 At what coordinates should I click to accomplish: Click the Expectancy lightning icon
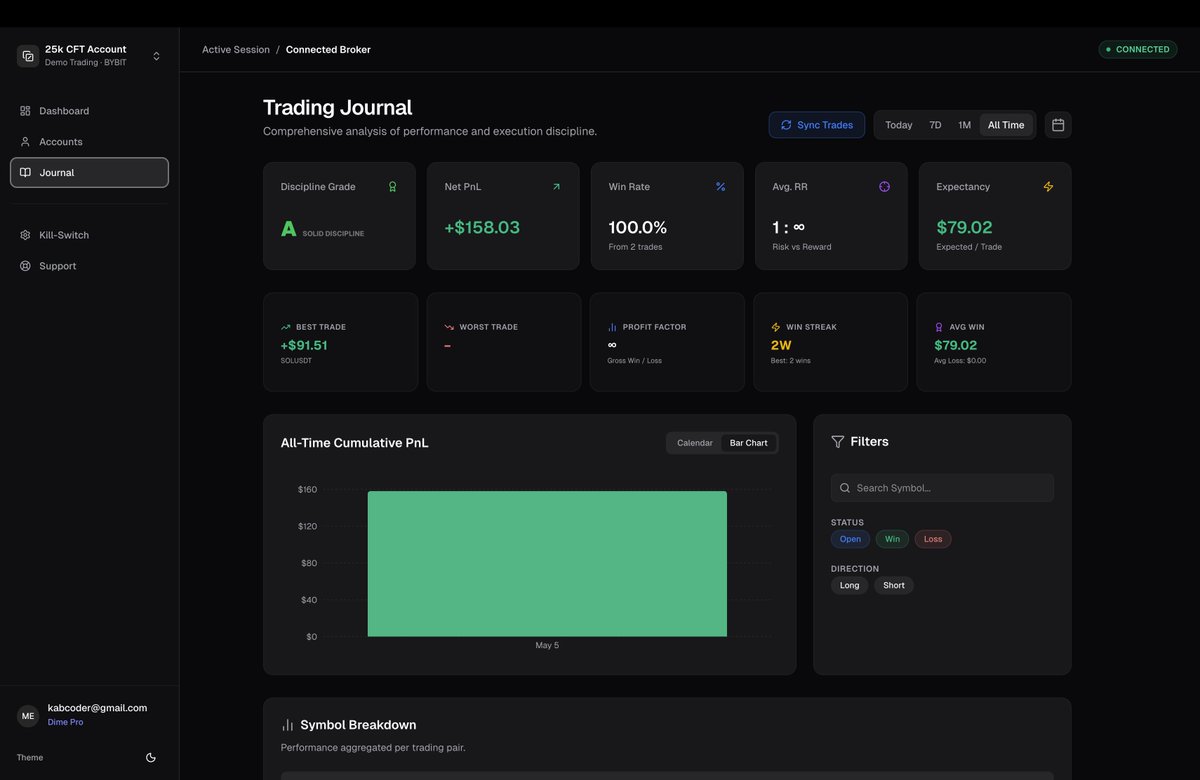pyautogui.click(x=1048, y=187)
